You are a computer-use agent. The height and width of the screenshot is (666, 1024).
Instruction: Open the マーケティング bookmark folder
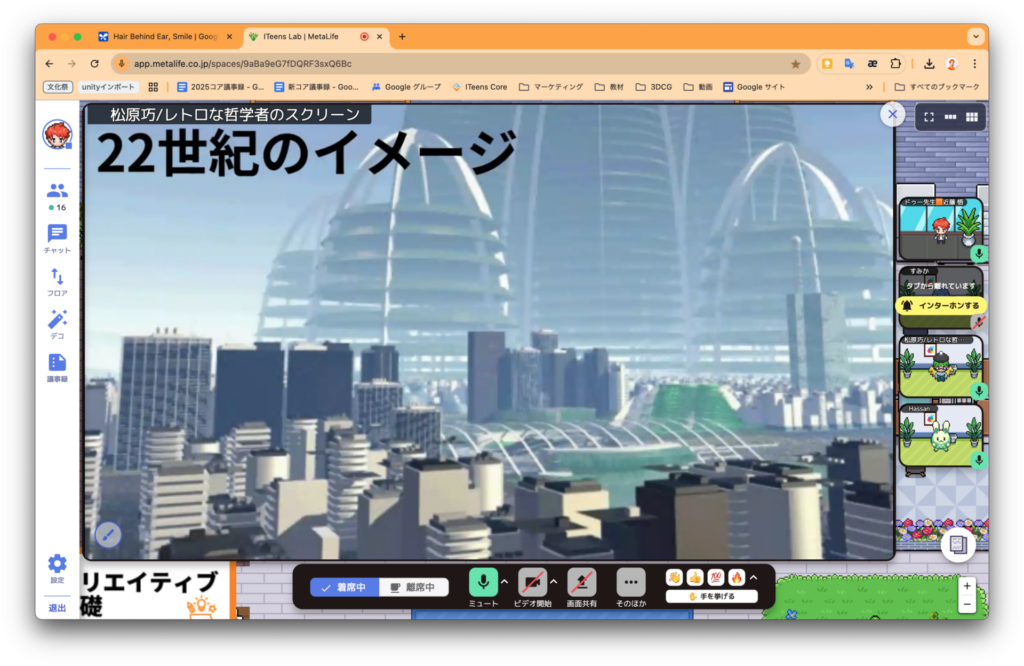(x=551, y=87)
